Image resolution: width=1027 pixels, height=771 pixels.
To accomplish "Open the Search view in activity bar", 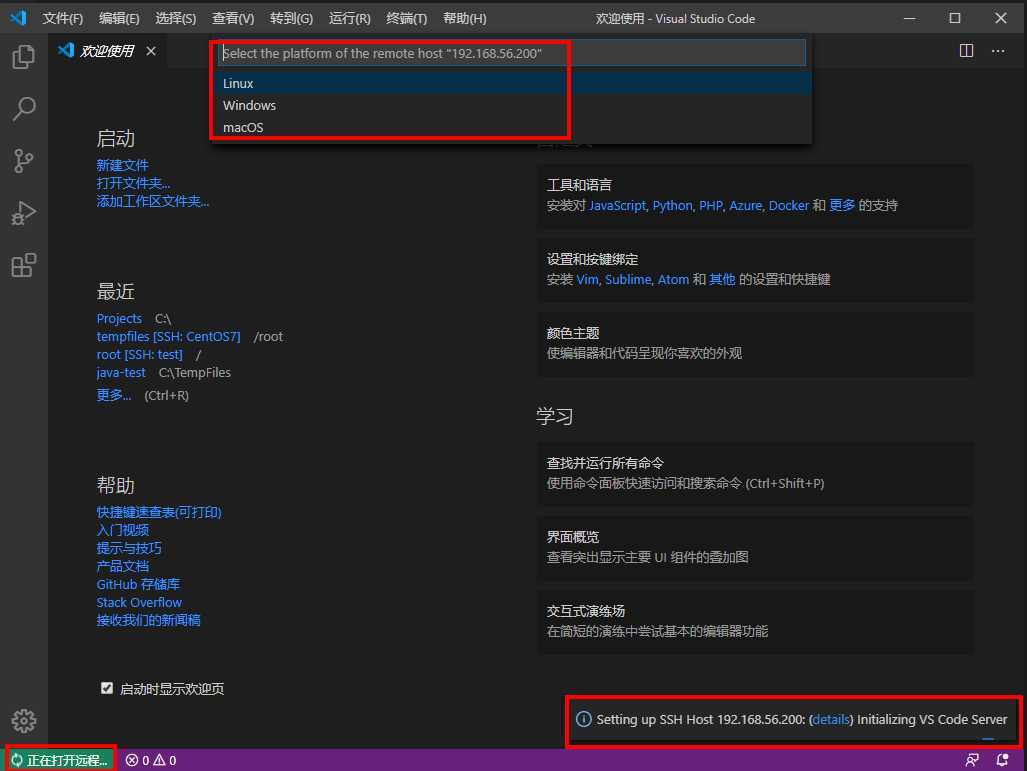I will tap(24, 109).
